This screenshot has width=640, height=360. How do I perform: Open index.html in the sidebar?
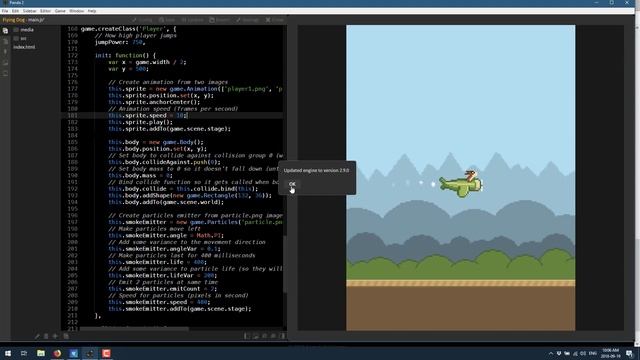click(24, 47)
